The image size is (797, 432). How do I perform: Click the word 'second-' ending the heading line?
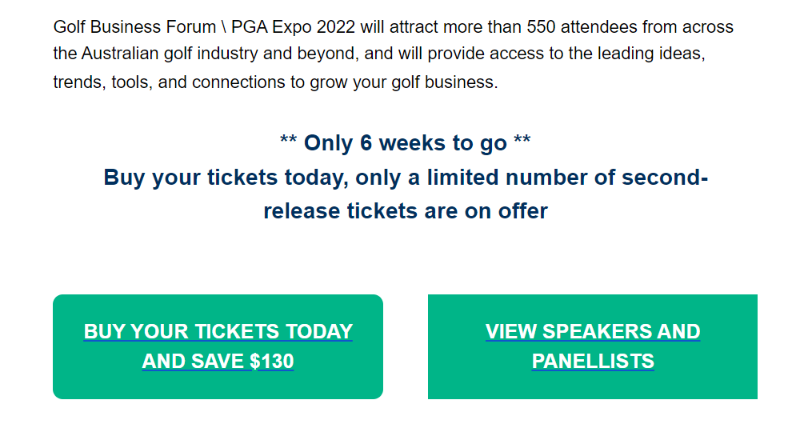(x=665, y=178)
